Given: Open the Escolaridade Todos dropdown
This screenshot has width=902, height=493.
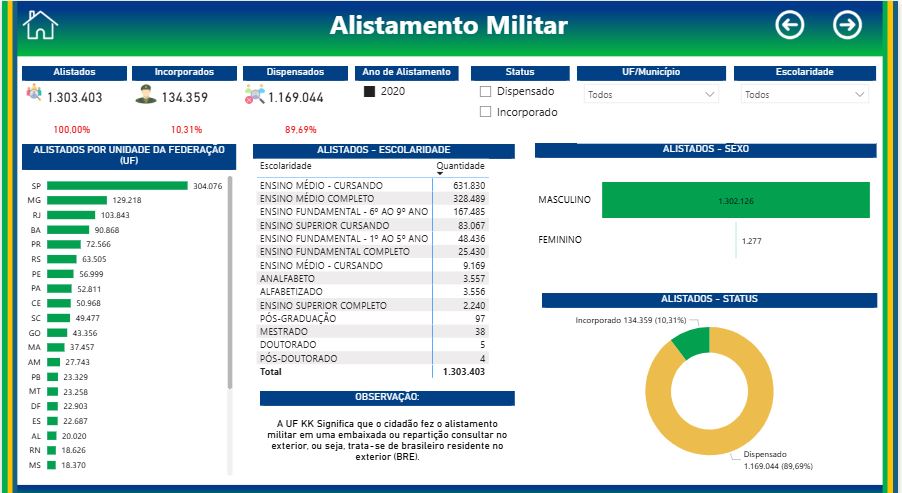Looking at the screenshot, I should coord(804,94).
